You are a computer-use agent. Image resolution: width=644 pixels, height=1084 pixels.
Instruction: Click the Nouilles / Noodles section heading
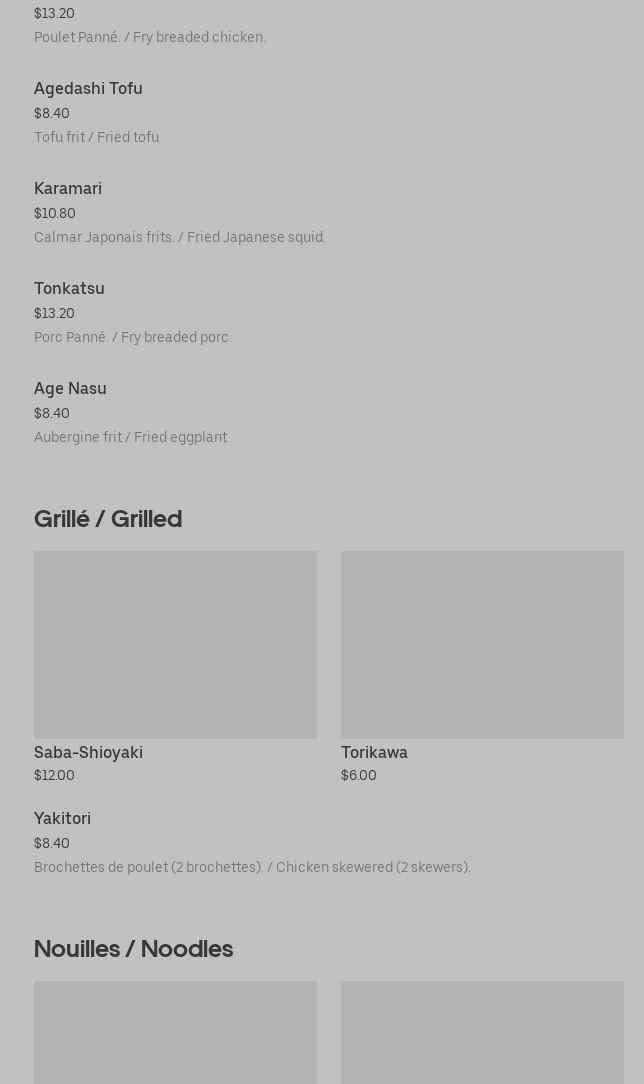(x=133, y=949)
